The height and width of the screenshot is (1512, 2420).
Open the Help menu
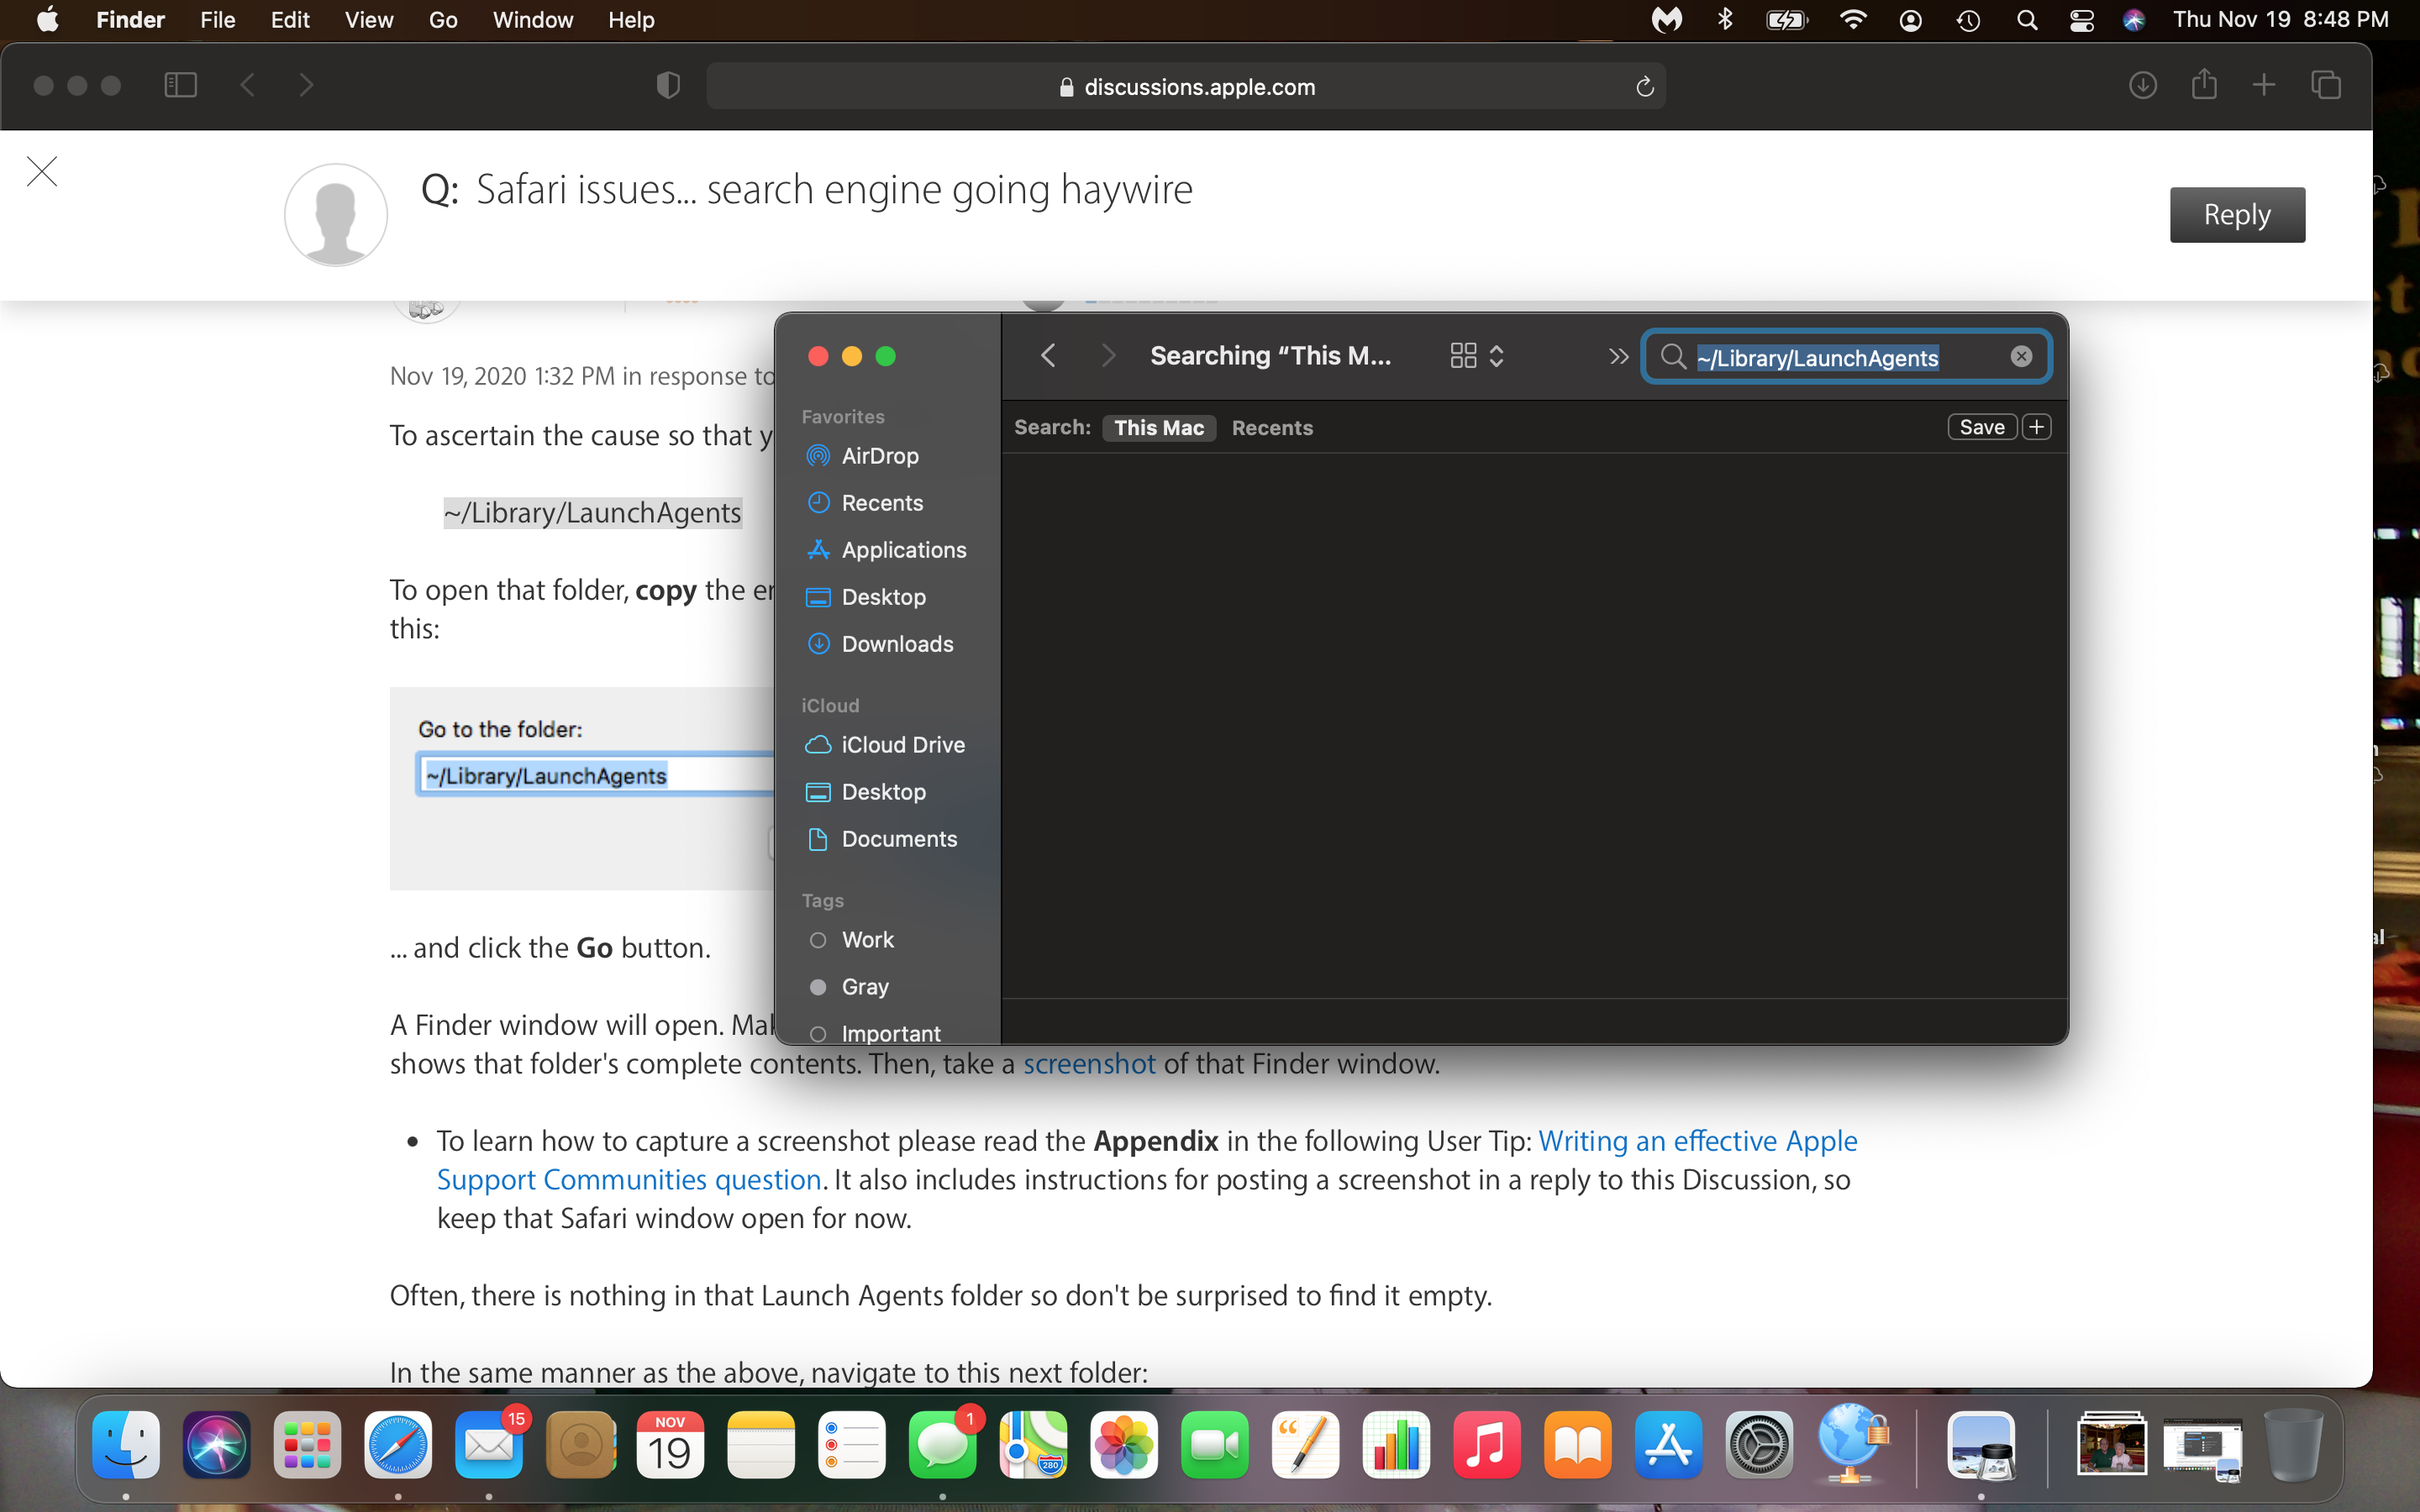click(x=631, y=20)
